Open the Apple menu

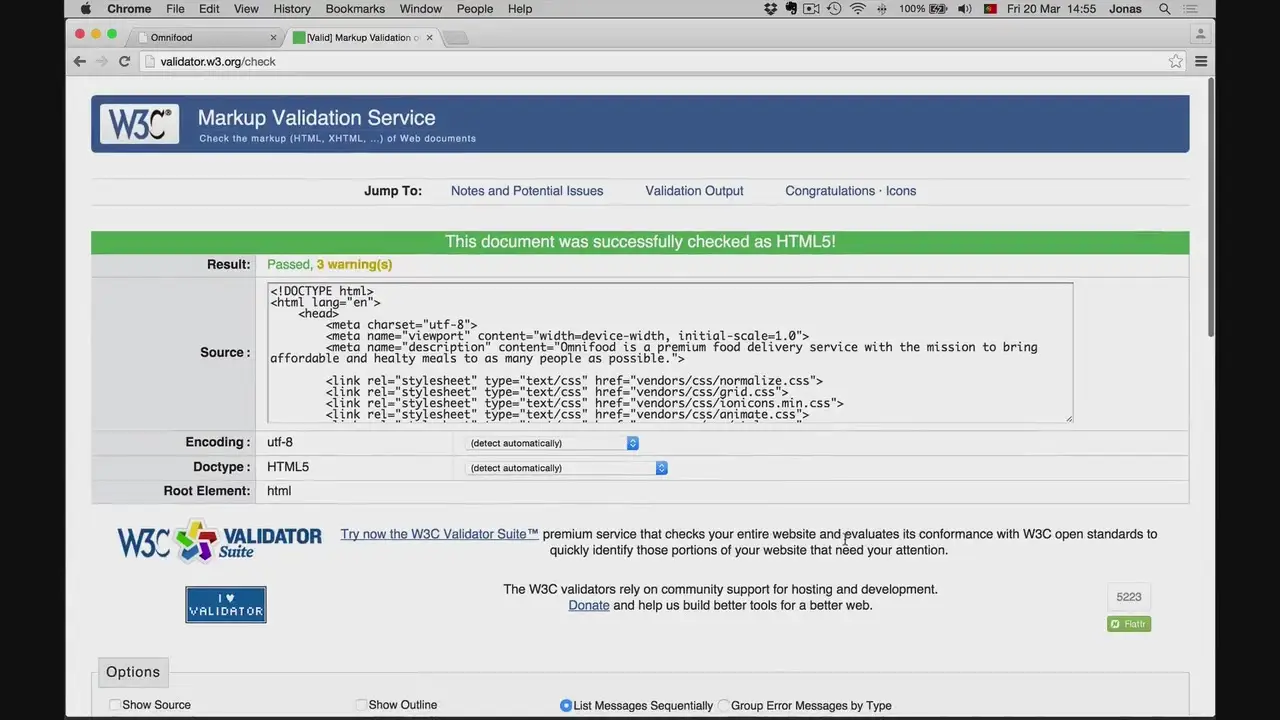pyautogui.click(x=85, y=9)
